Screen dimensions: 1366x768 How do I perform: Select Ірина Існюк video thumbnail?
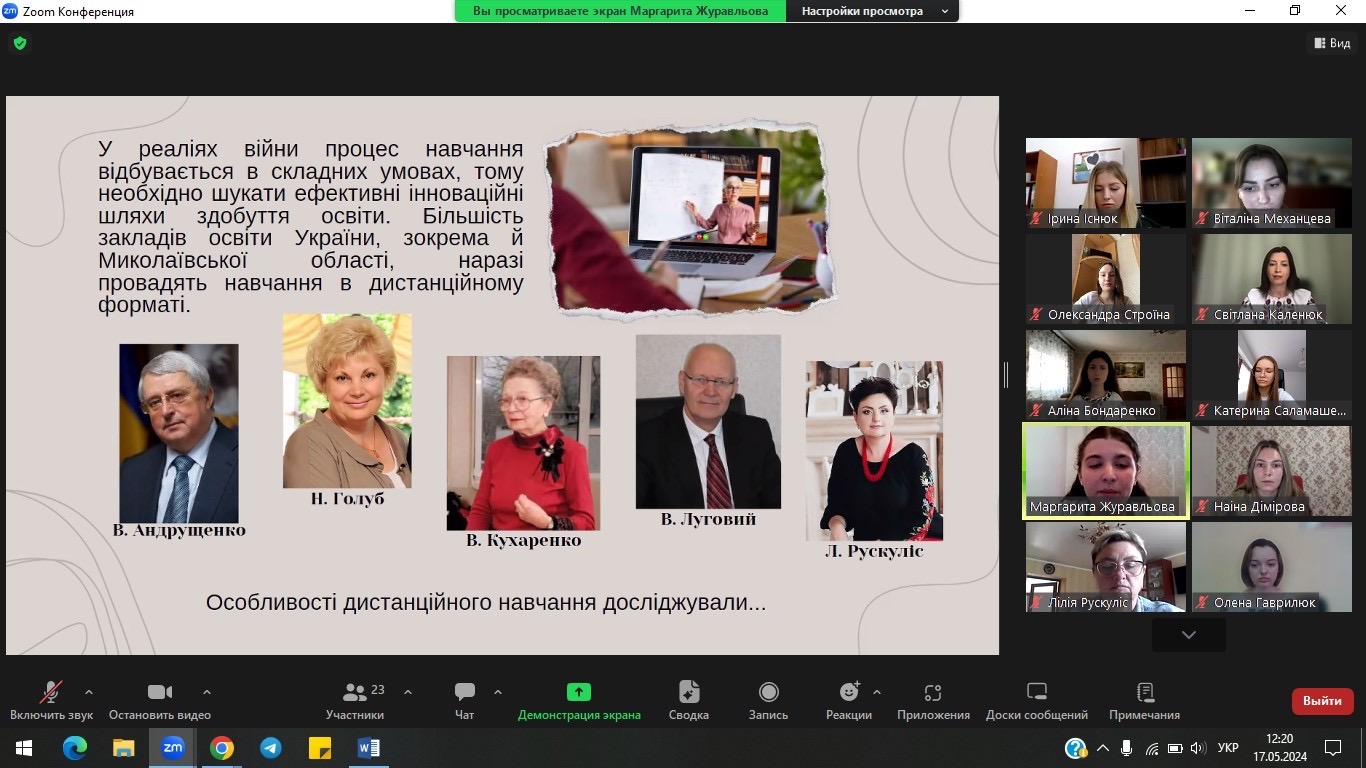click(1106, 183)
